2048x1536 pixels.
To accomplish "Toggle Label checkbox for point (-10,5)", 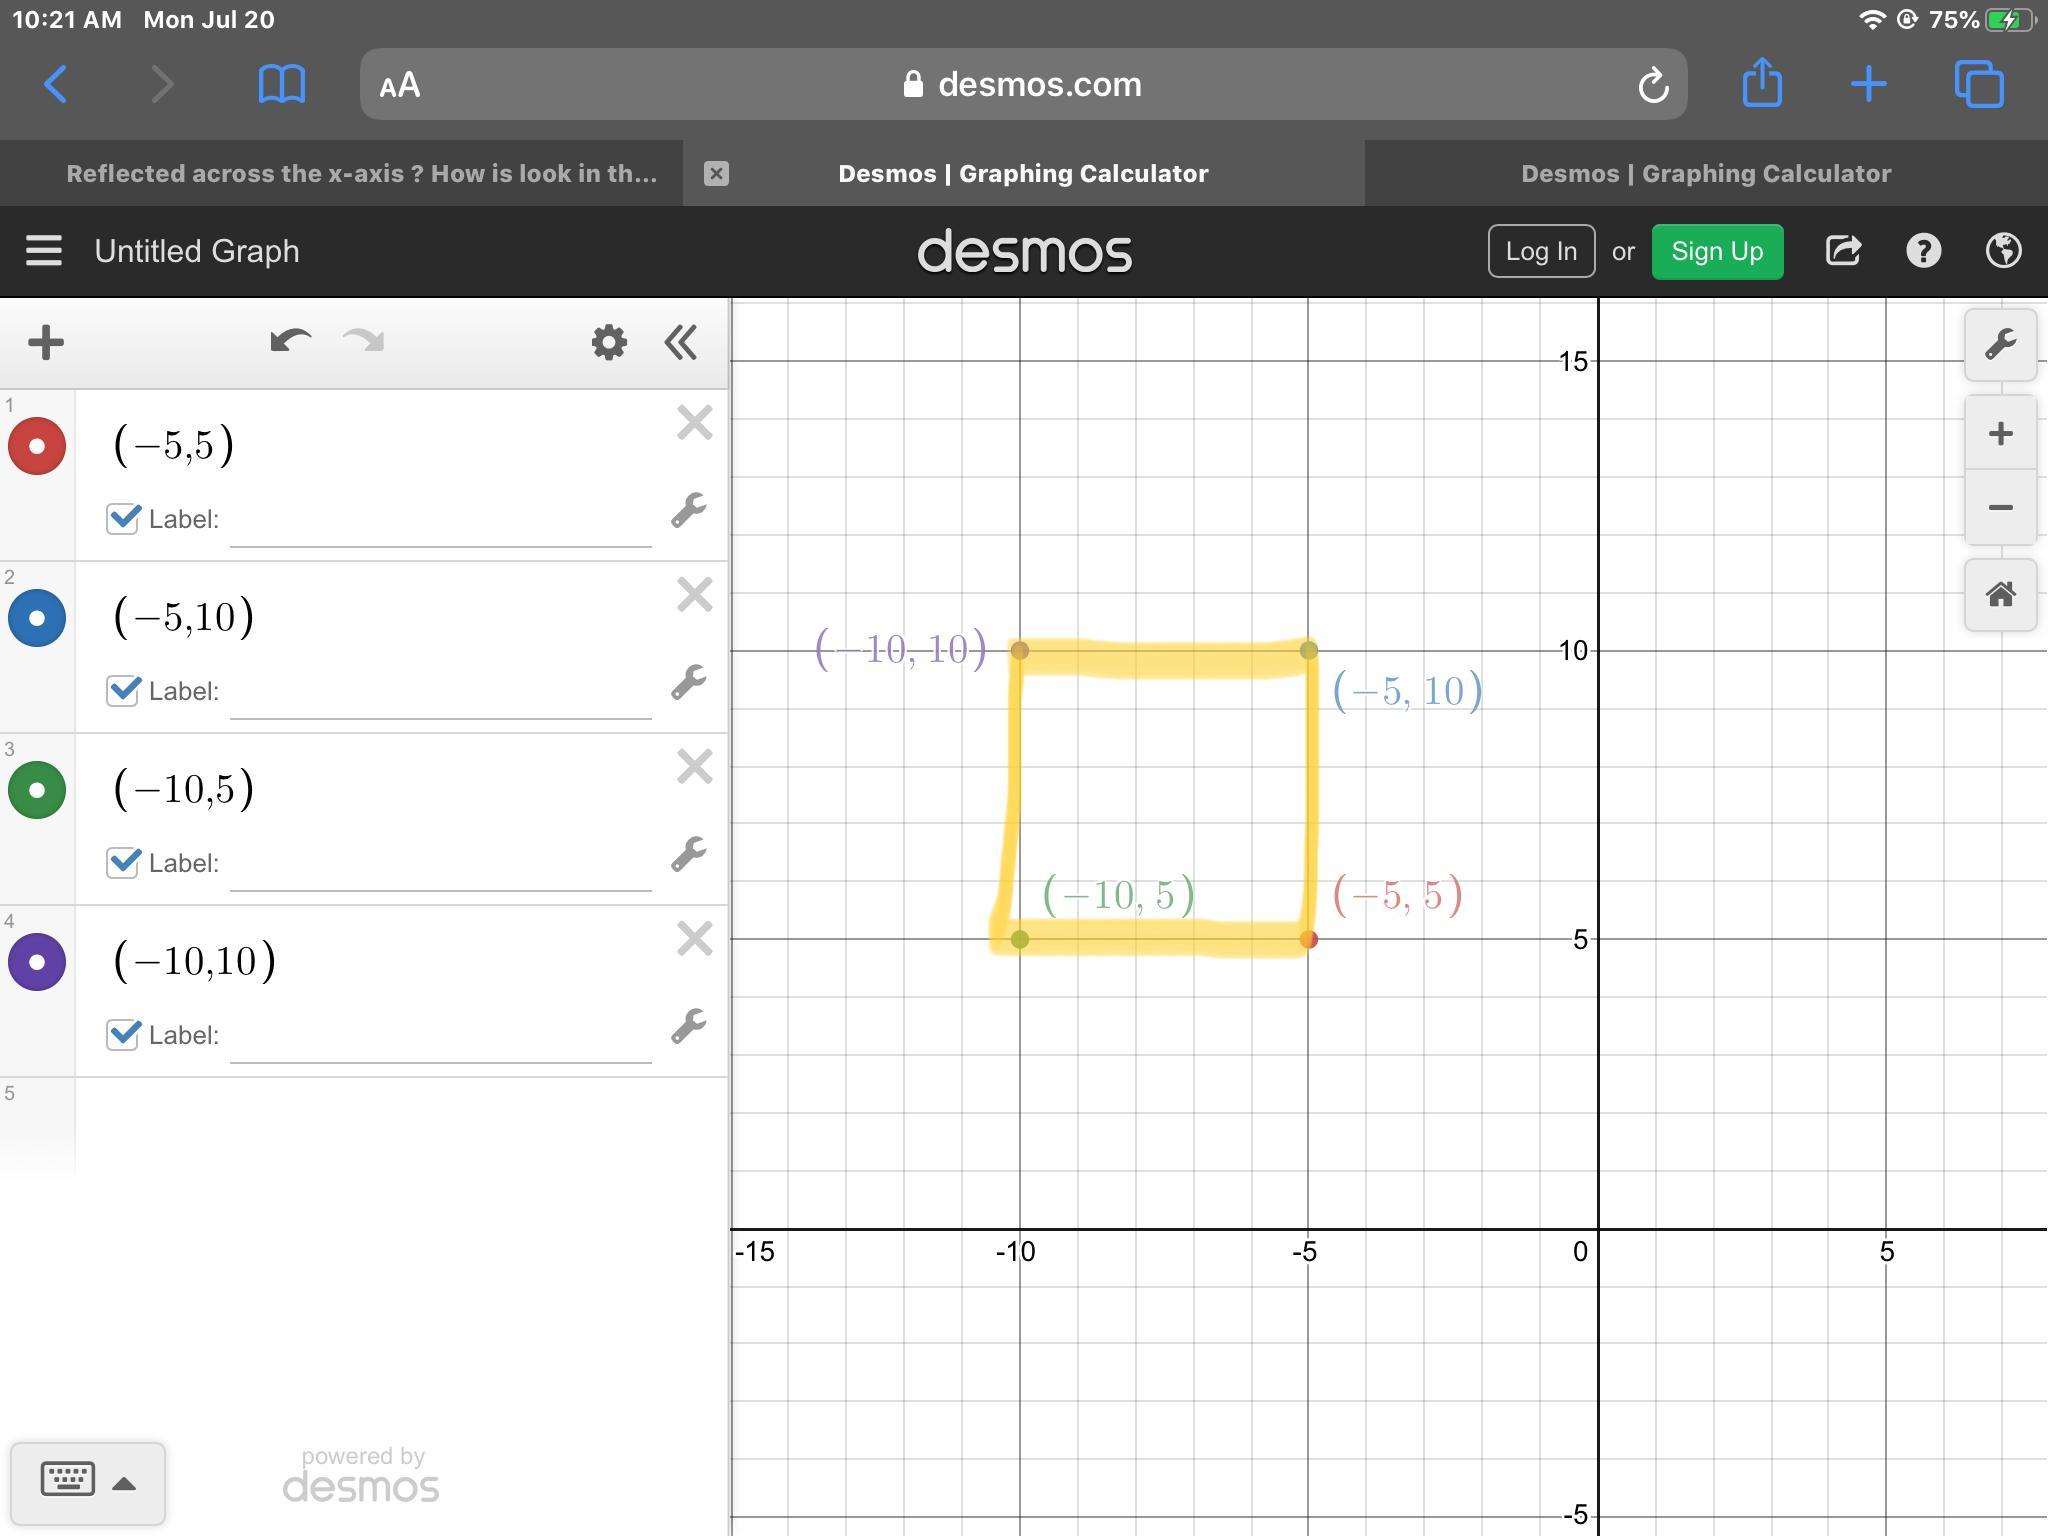I will point(123,863).
